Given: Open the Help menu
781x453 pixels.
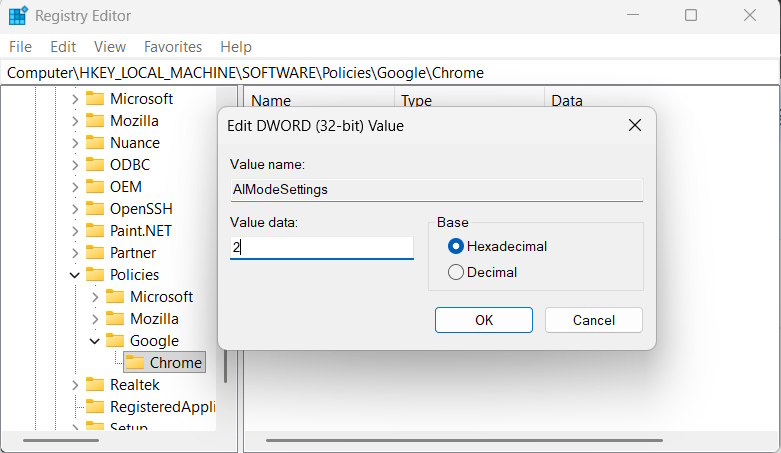Looking at the screenshot, I should coord(236,47).
